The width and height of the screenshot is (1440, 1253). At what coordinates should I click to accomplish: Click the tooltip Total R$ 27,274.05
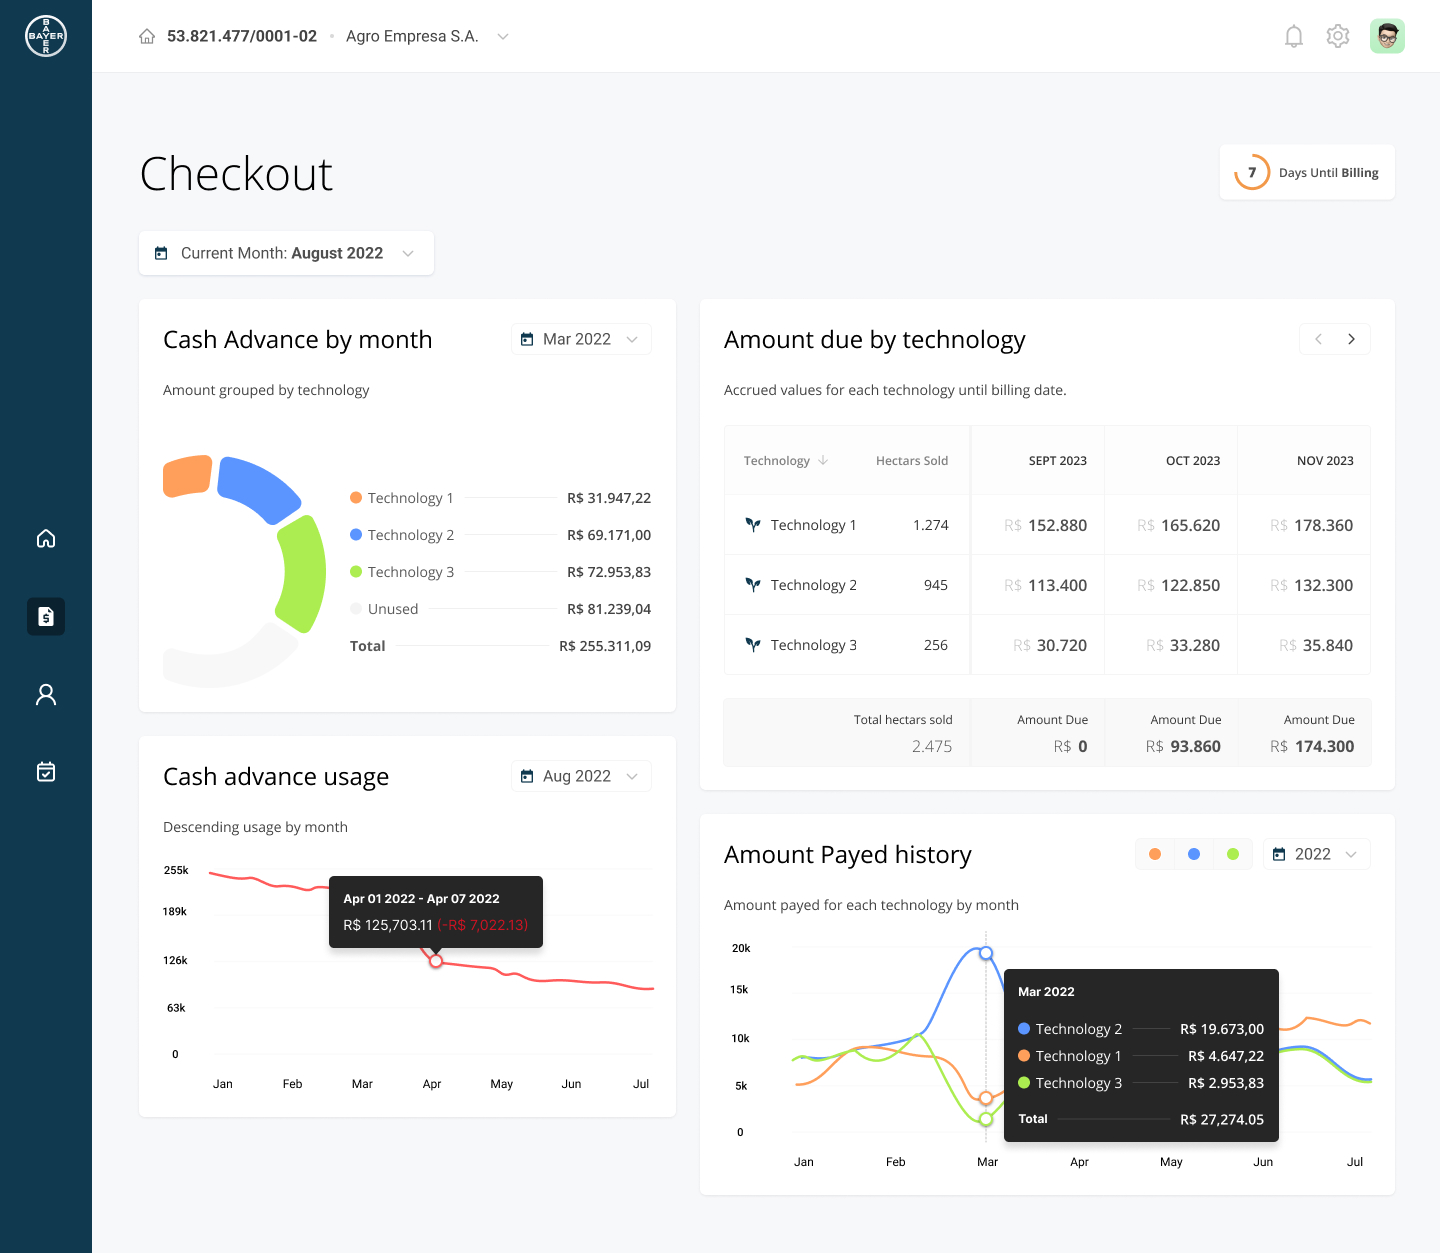1222,1119
